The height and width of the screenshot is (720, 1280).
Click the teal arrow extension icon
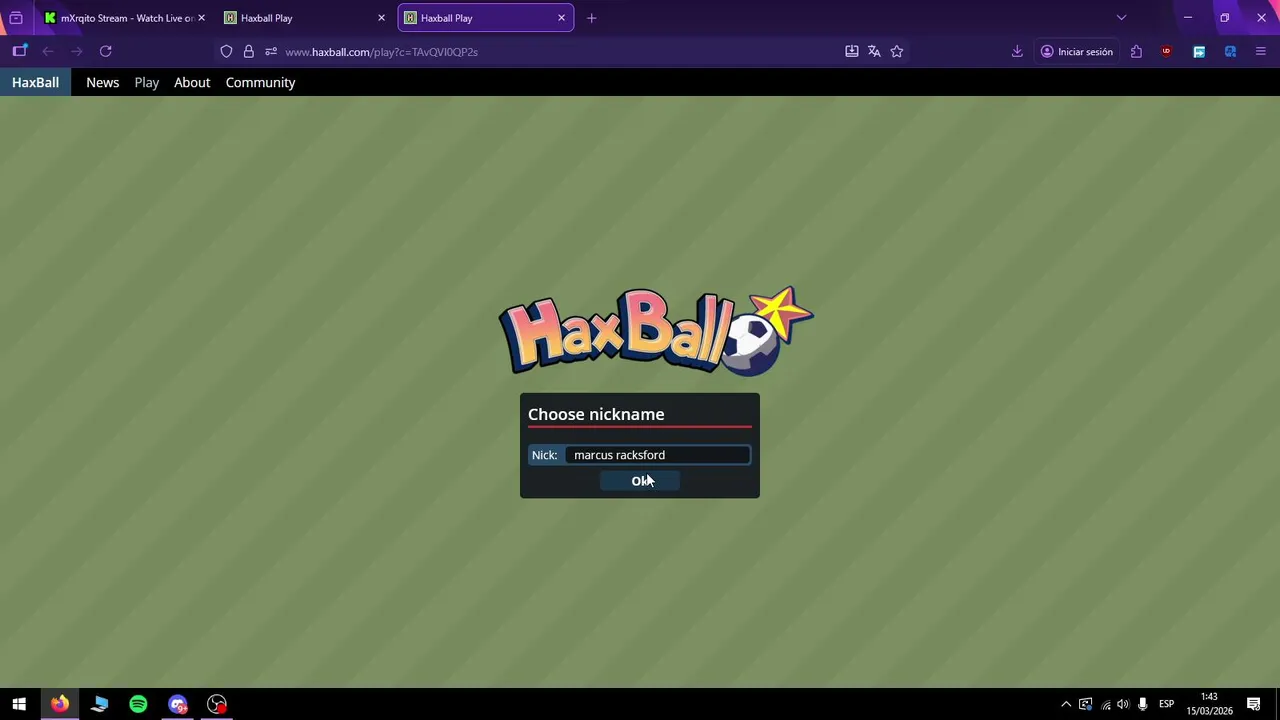point(1199,51)
